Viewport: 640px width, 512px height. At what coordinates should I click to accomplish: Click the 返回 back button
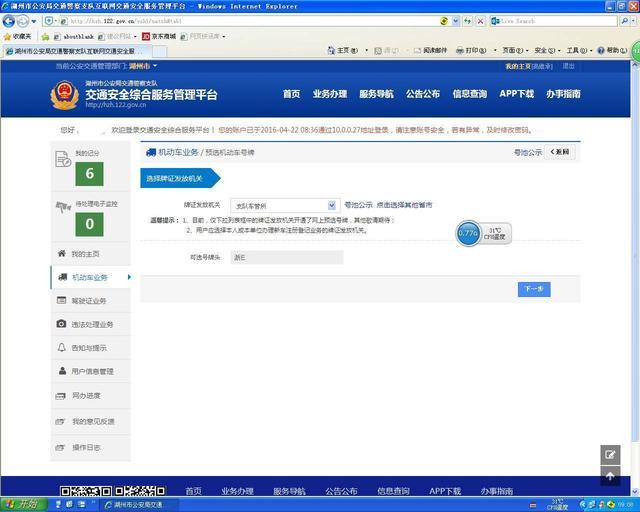tap(560, 152)
